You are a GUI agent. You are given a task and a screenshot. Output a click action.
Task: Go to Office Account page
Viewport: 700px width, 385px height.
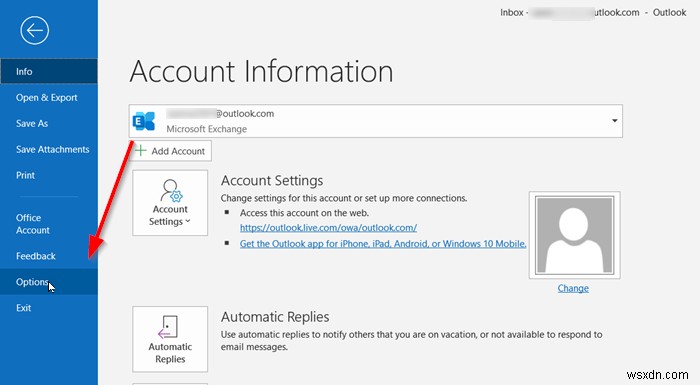tap(49, 224)
